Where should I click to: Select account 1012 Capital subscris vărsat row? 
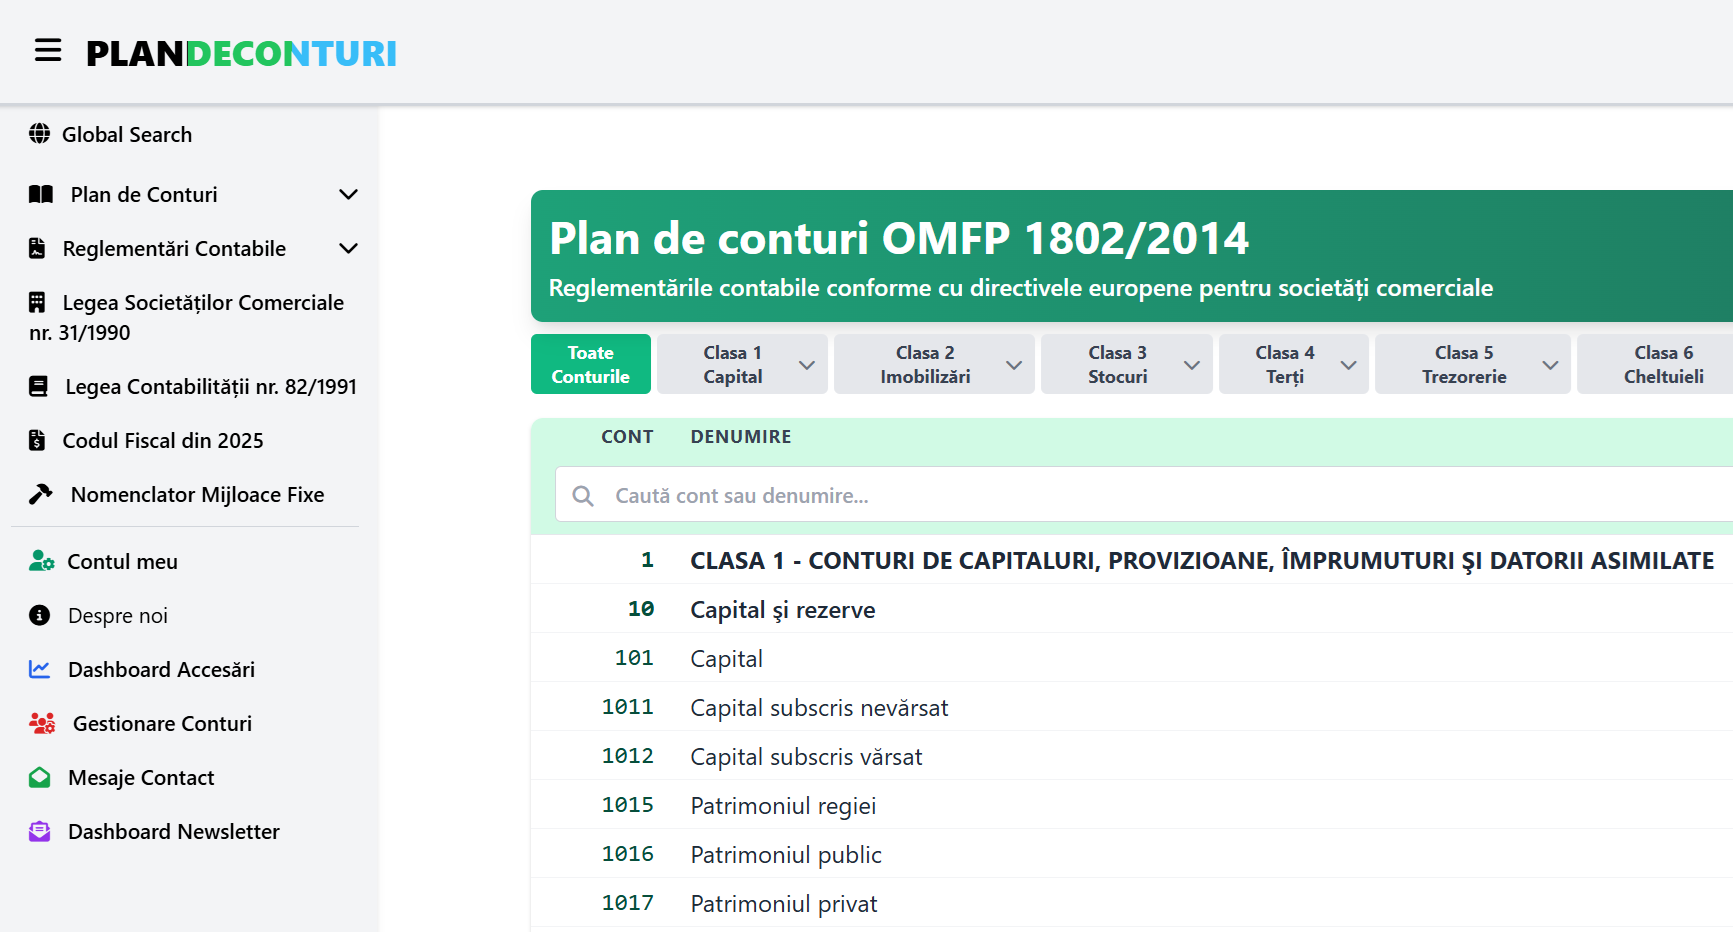(x=806, y=756)
